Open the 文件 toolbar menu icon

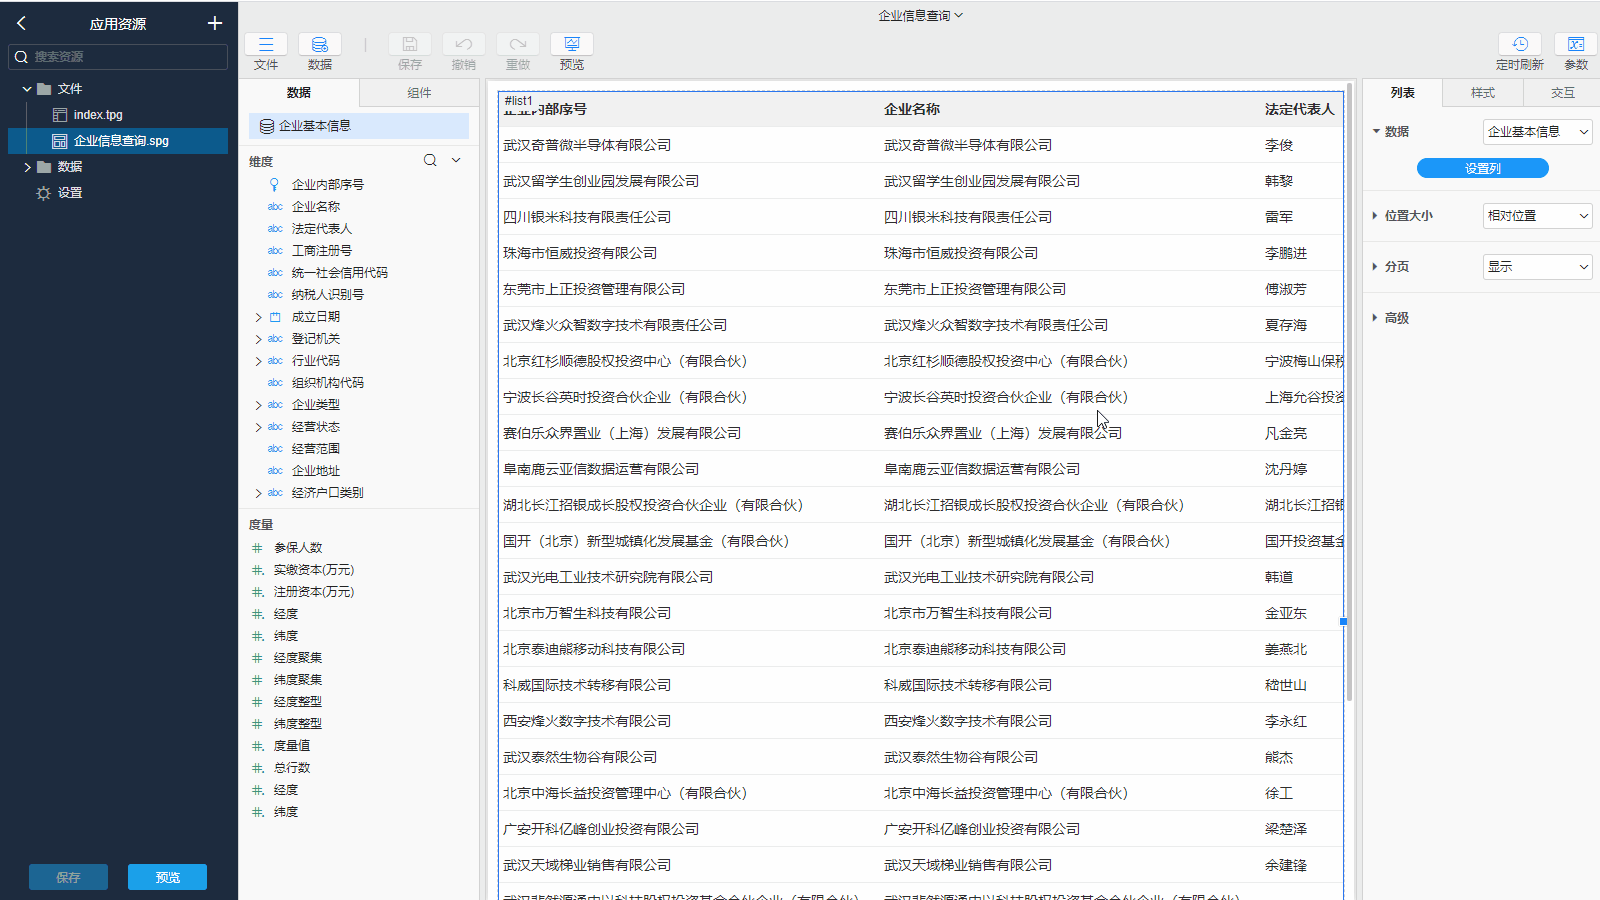pos(266,45)
